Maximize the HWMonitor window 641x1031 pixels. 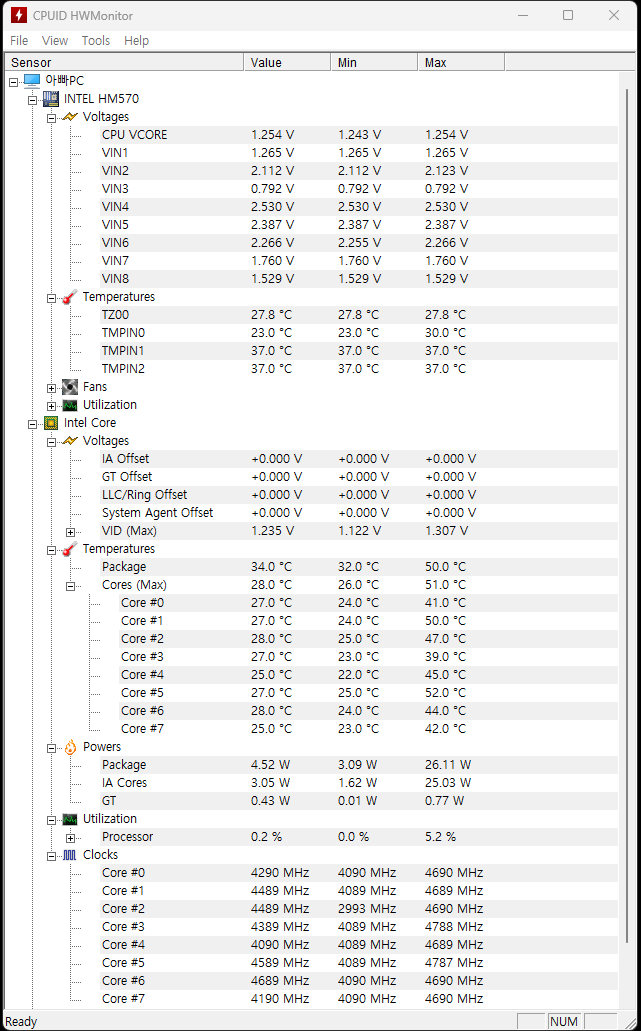pyautogui.click(x=568, y=15)
